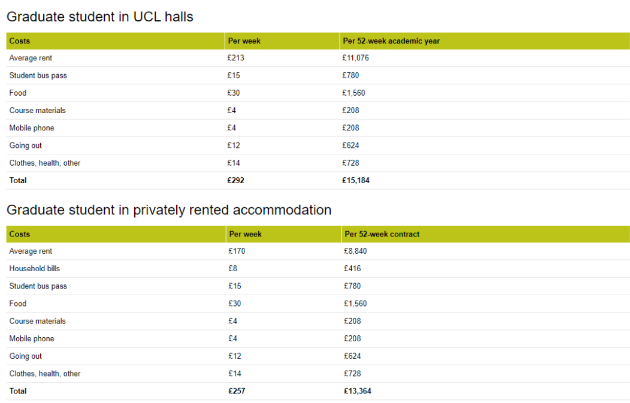Select 'Going out' label in privately rented table

26,355
